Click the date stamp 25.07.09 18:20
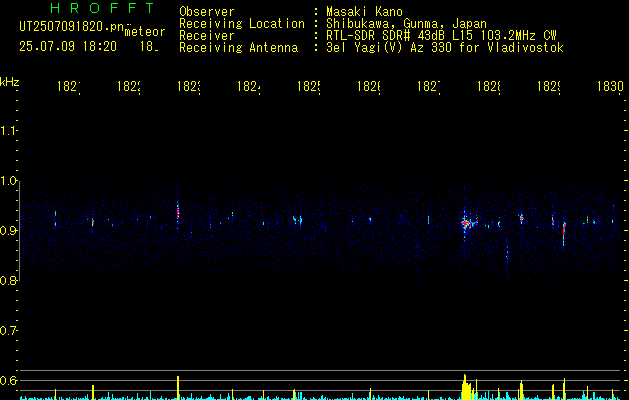 (68, 47)
